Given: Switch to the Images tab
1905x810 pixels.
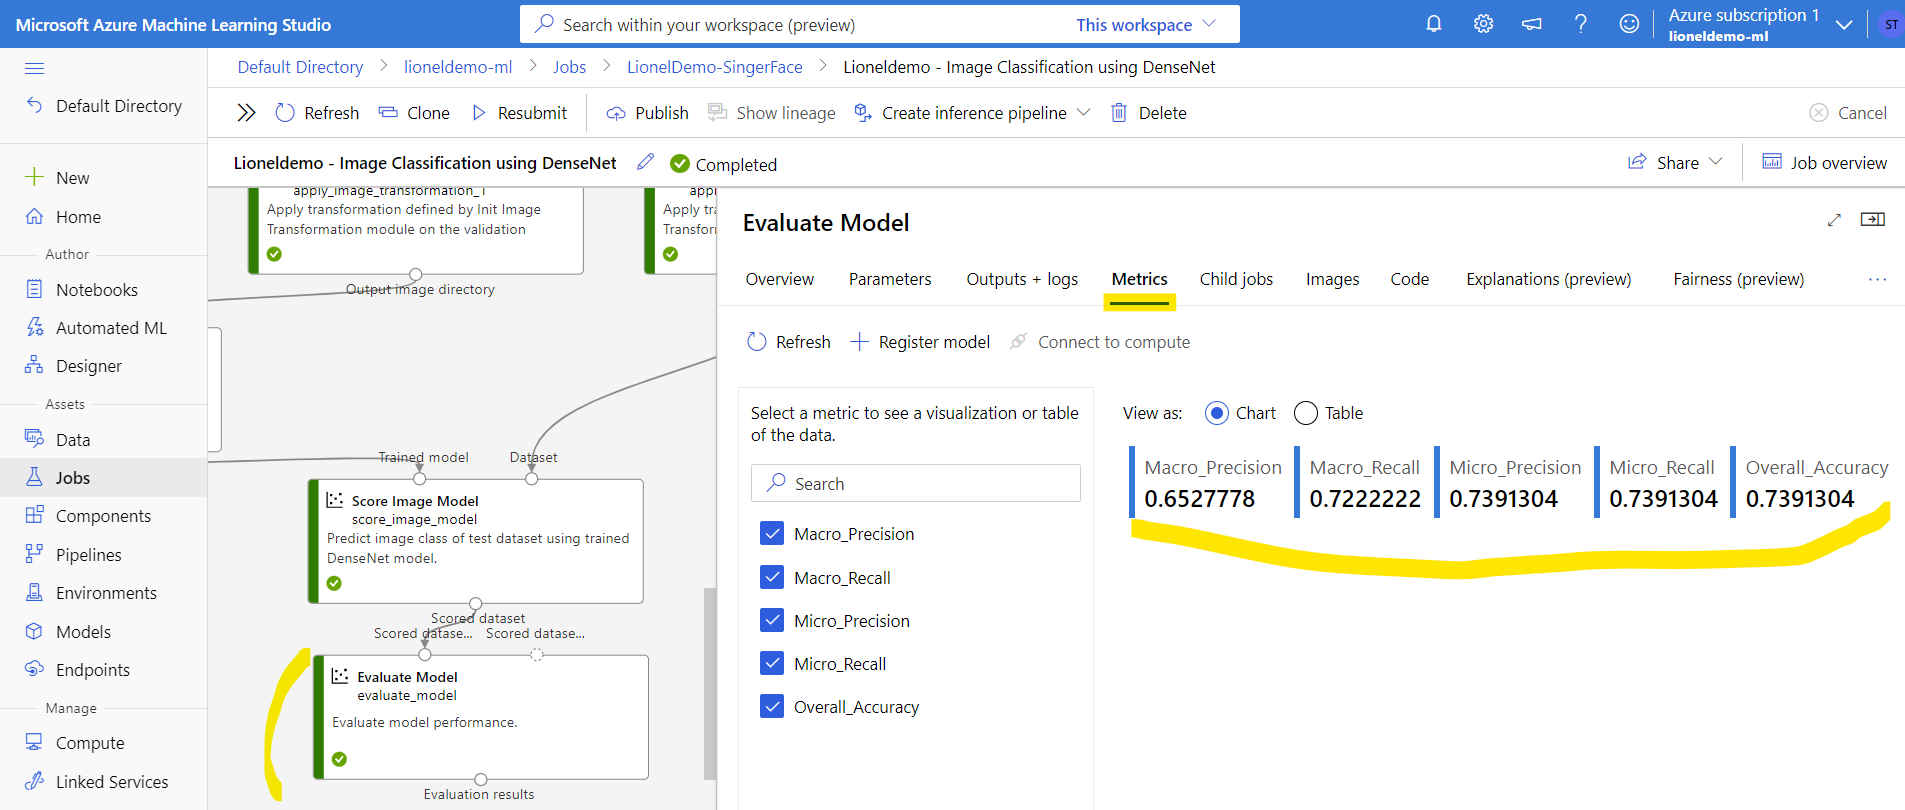Looking at the screenshot, I should pyautogui.click(x=1332, y=279).
